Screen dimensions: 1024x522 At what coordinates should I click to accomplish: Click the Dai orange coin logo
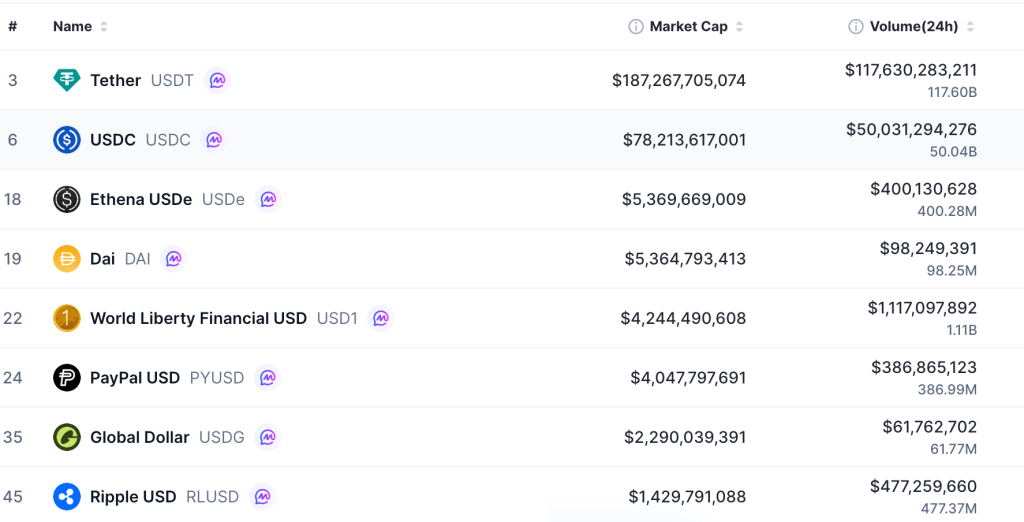(67, 259)
